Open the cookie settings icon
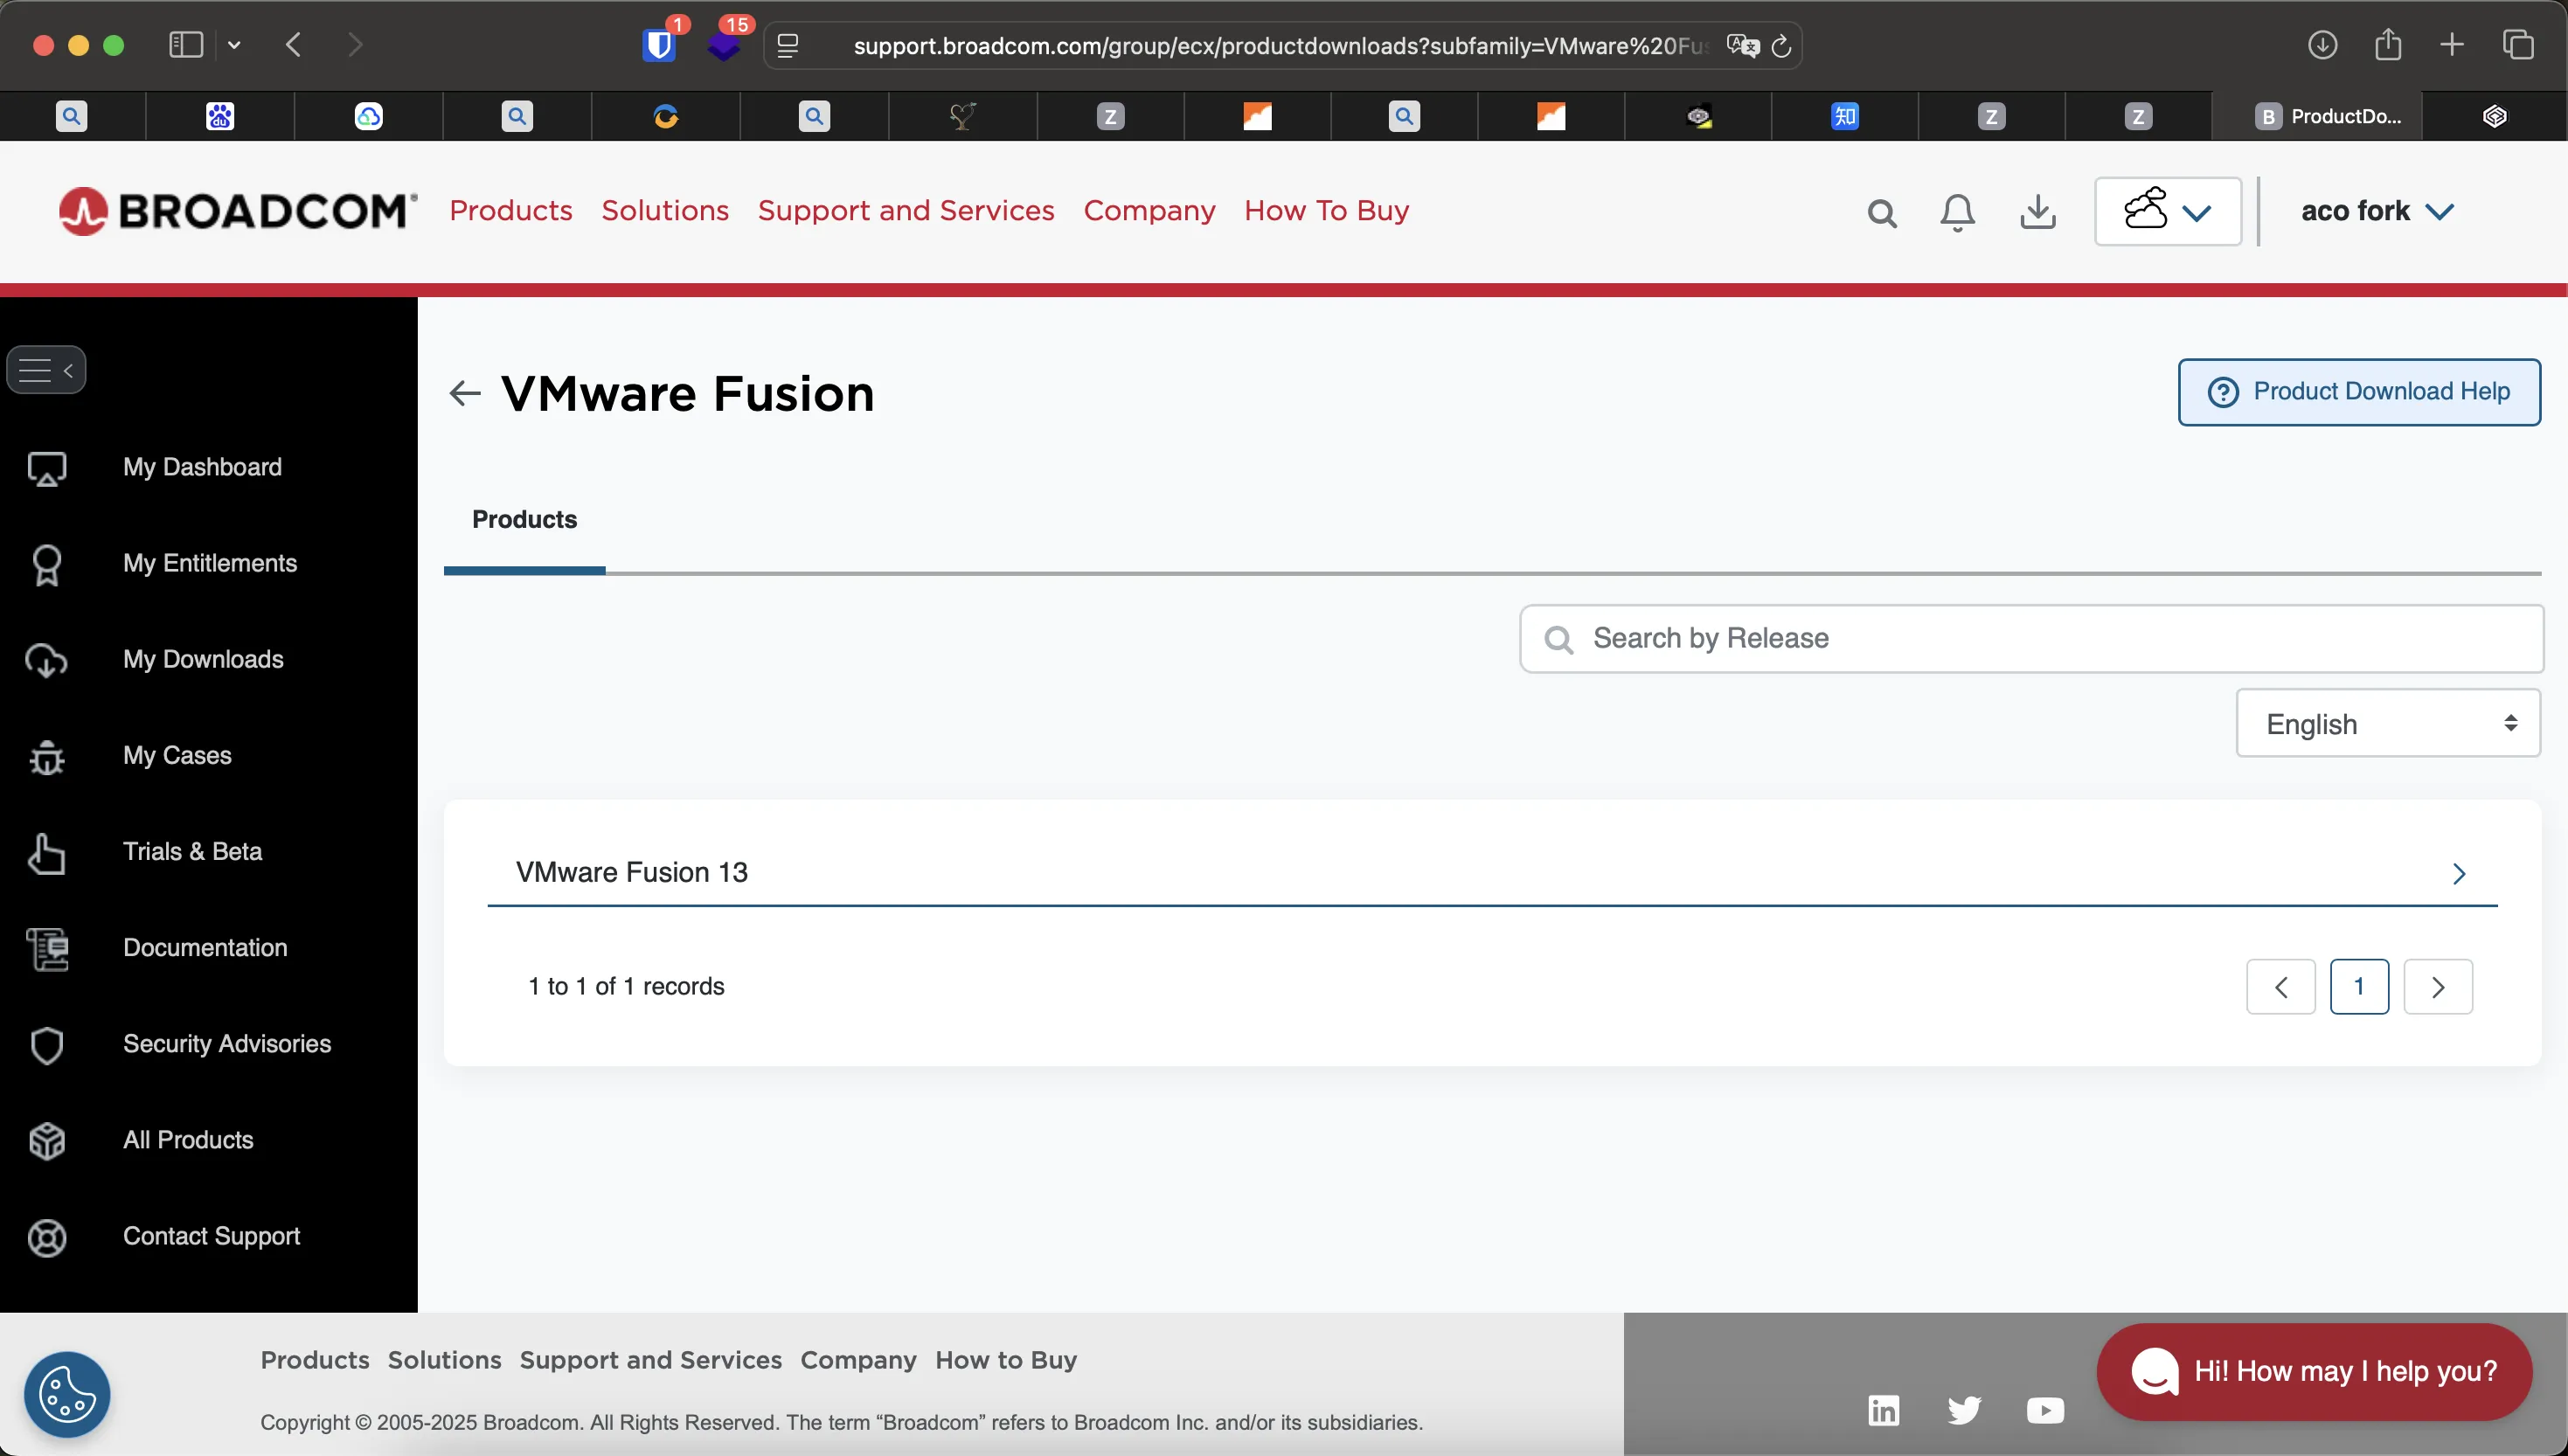The height and width of the screenshot is (1456, 2568). coord(67,1394)
